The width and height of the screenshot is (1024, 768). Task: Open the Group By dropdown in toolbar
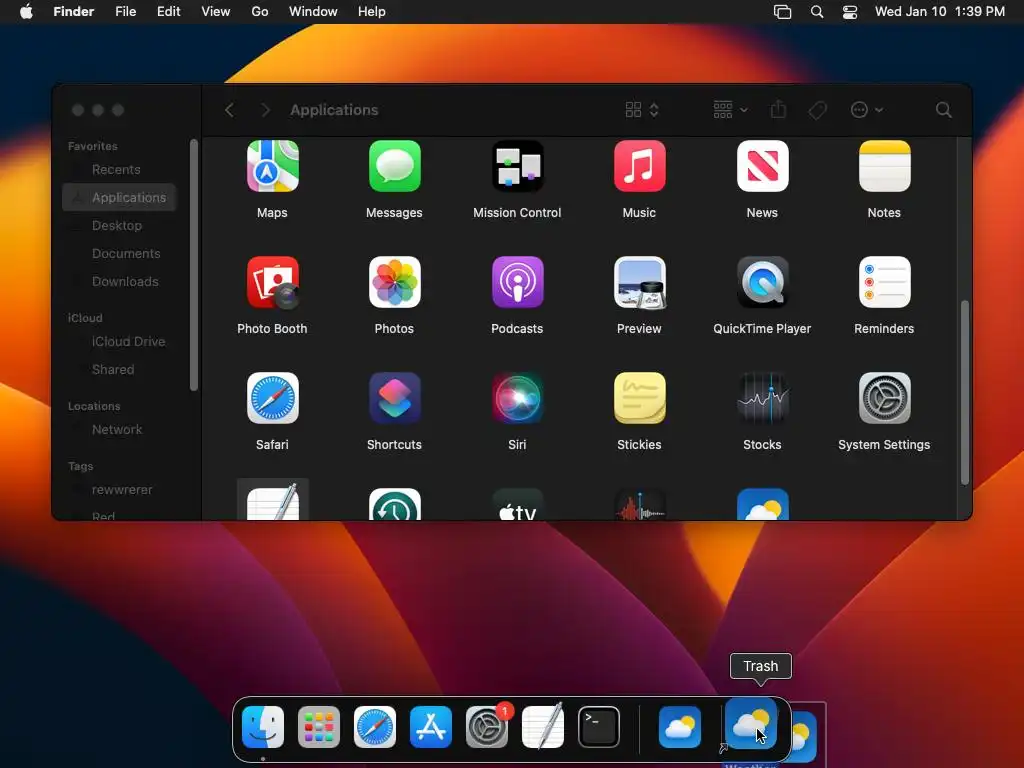(730, 110)
